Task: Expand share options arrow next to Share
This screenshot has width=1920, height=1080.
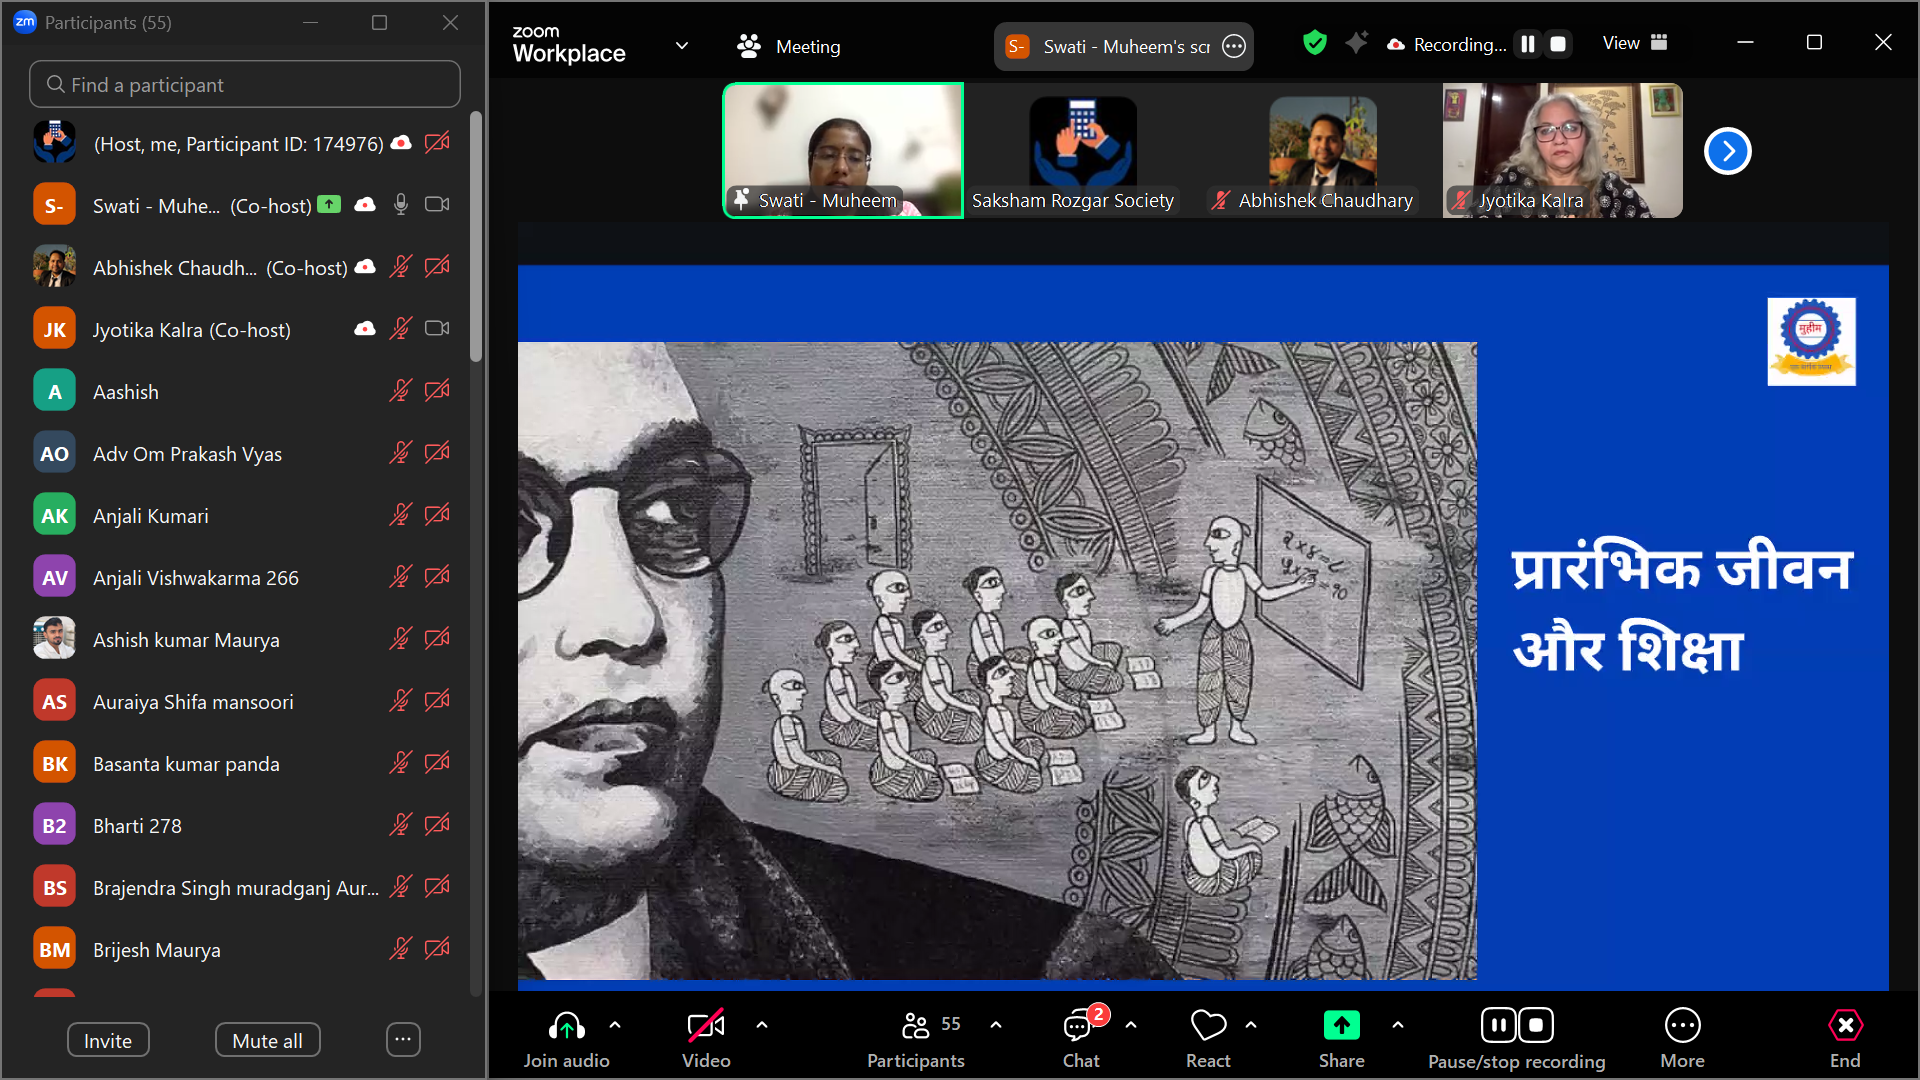Action: [1398, 1025]
